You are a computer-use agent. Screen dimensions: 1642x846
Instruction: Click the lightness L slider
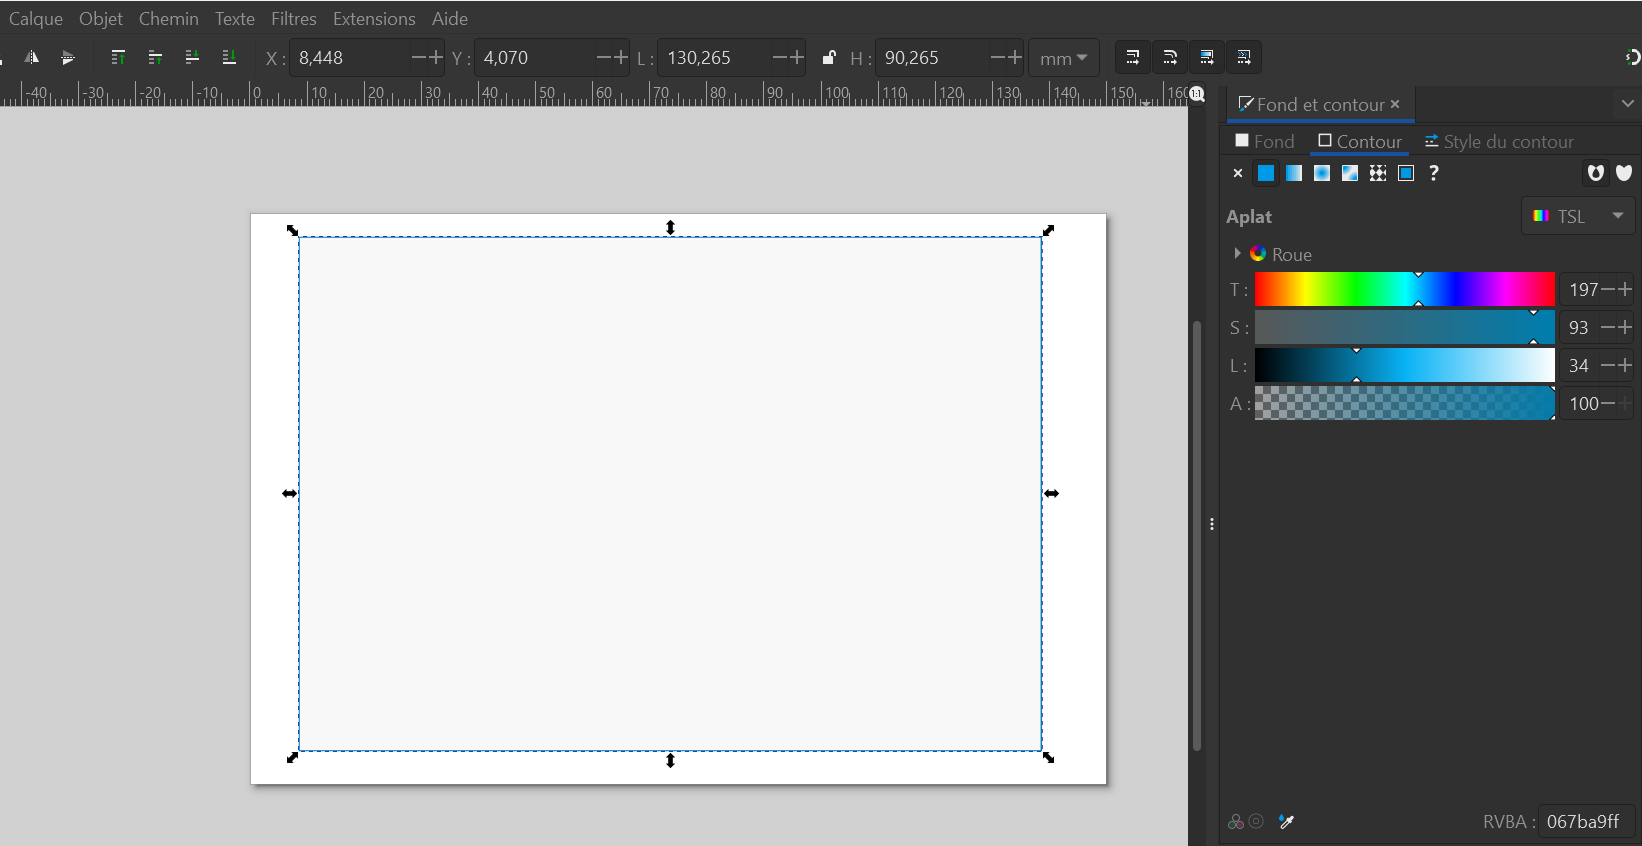pyautogui.click(x=1405, y=366)
